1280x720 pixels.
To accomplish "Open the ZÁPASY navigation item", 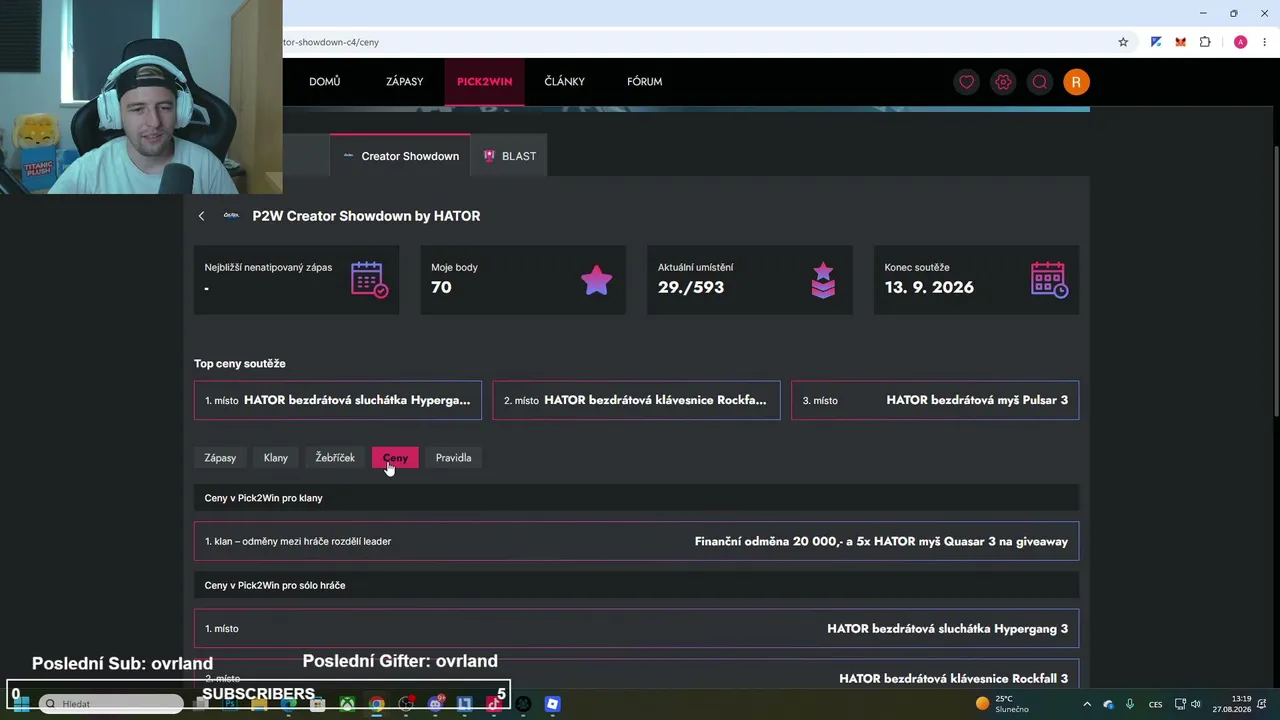I will tap(405, 82).
